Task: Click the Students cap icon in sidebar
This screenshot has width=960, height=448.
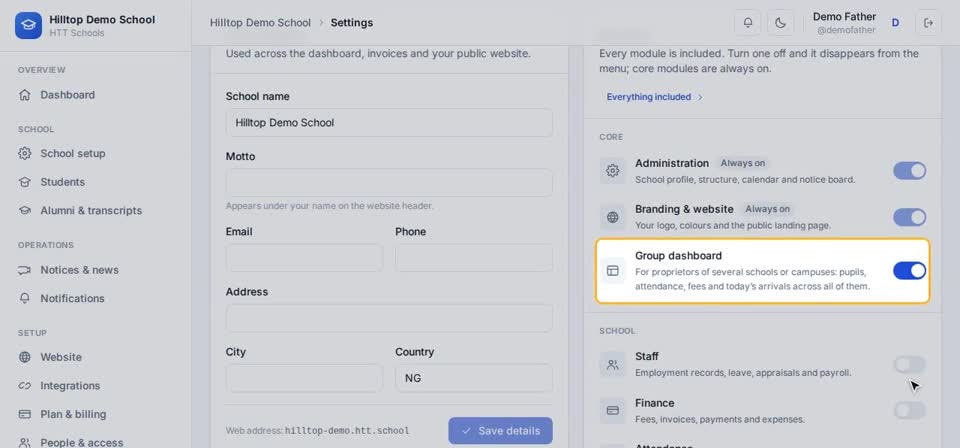Action: pyautogui.click(x=24, y=182)
